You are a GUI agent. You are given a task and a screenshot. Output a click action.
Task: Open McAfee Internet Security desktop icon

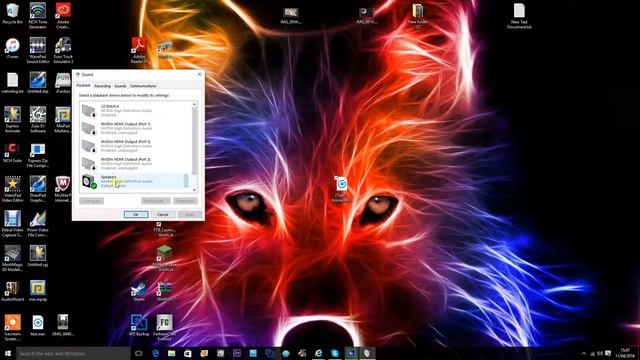63,189
